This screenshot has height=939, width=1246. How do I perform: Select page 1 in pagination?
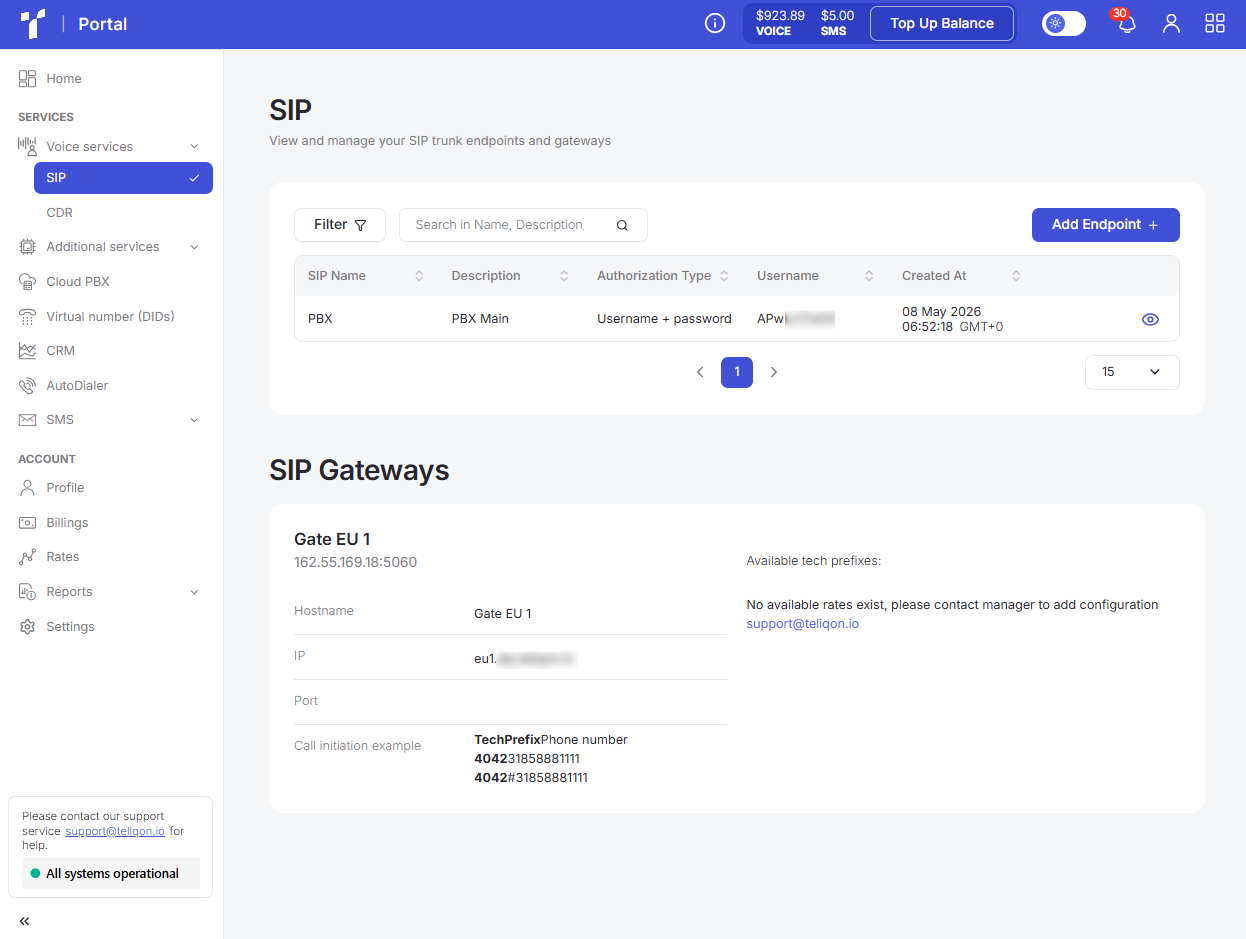737,372
